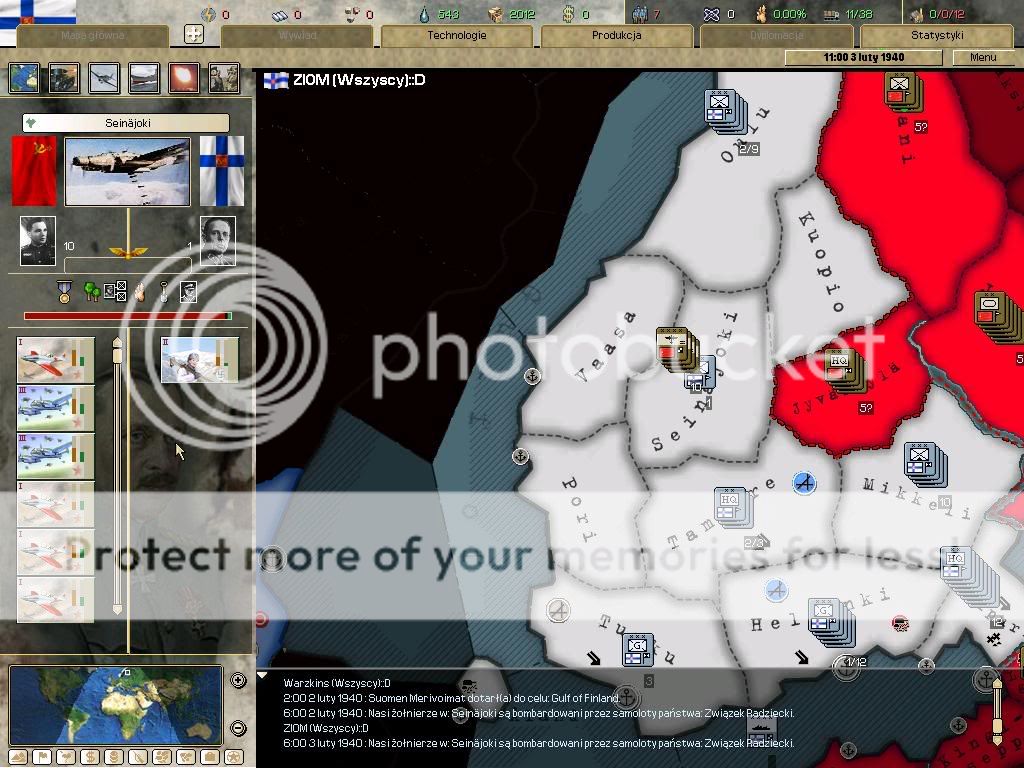Select the Mapa główna tab
Image resolution: width=1024 pixels, height=768 pixels.
tap(93, 35)
